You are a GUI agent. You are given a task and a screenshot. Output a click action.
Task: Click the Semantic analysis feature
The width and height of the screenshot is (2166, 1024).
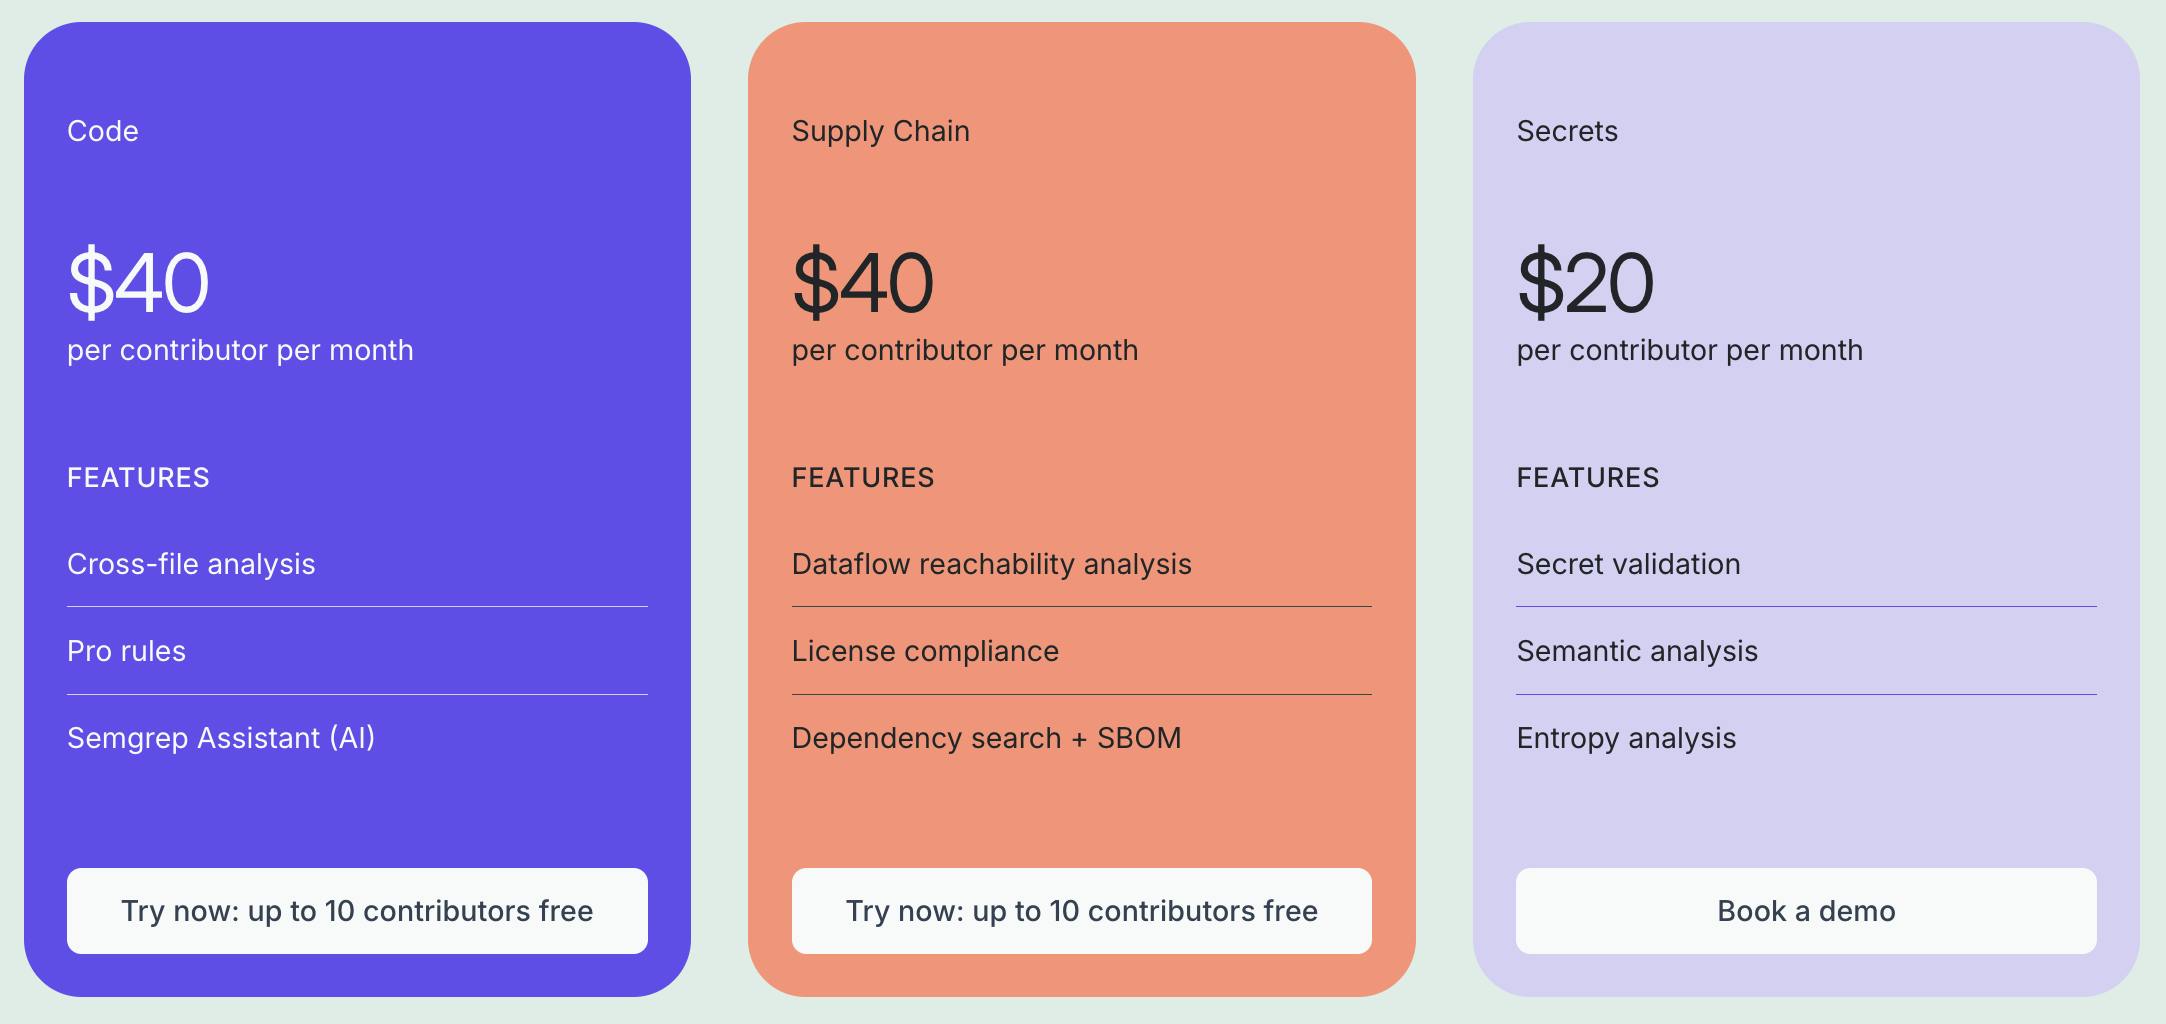pos(1637,651)
